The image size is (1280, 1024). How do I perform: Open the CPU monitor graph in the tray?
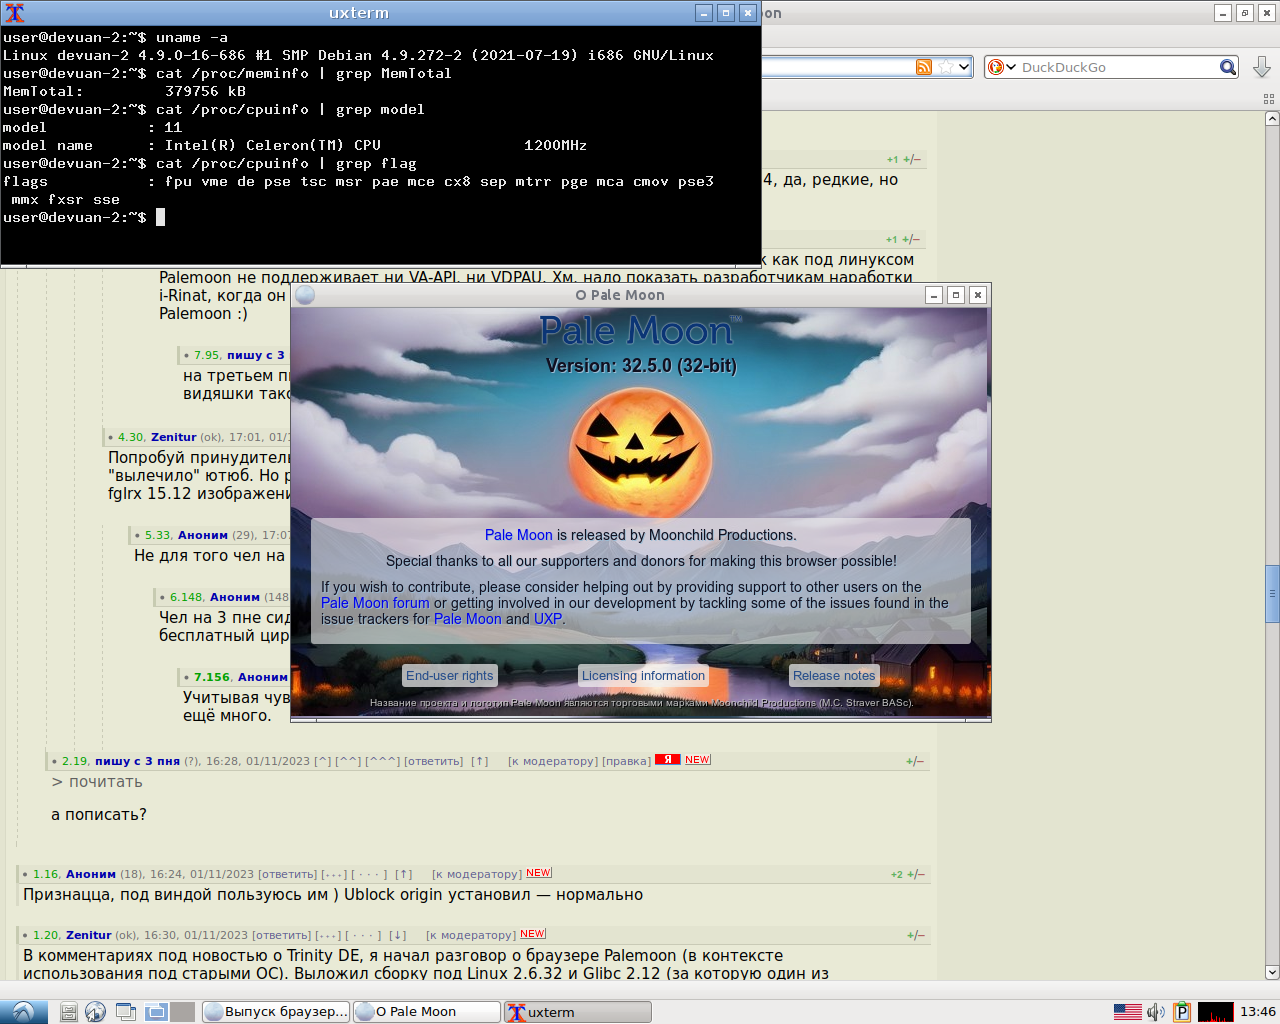click(x=1215, y=1012)
